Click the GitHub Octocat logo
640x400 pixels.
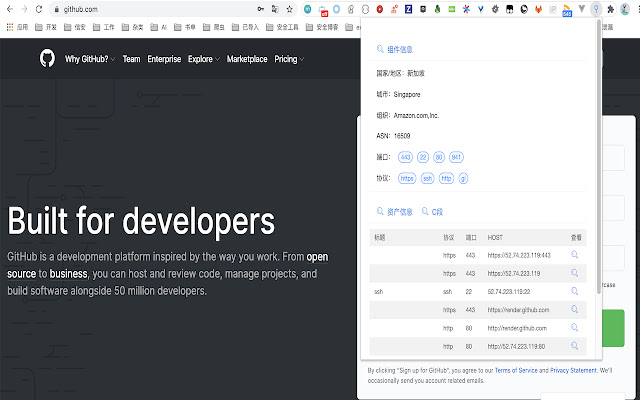click(x=47, y=59)
